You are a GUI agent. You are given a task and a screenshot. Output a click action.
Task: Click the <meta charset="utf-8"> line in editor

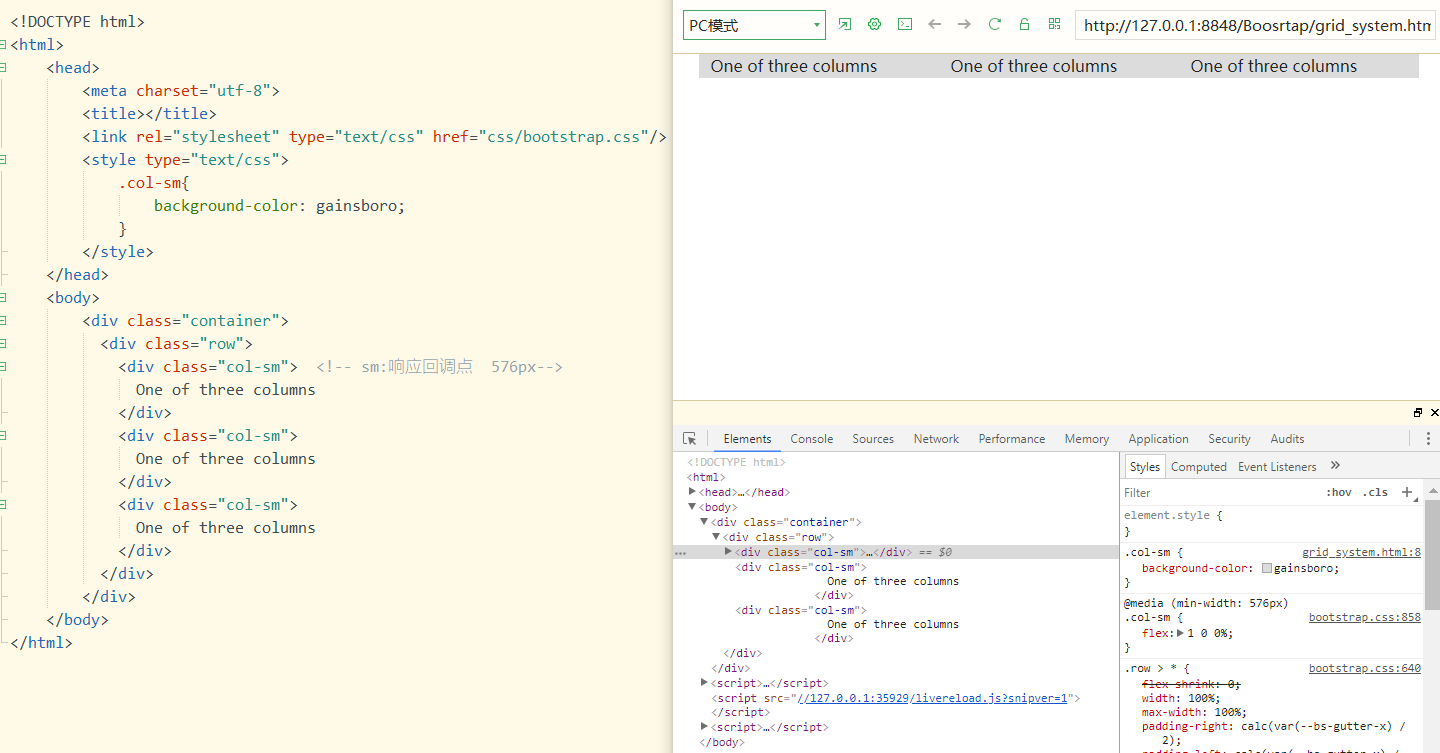tap(181, 91)
